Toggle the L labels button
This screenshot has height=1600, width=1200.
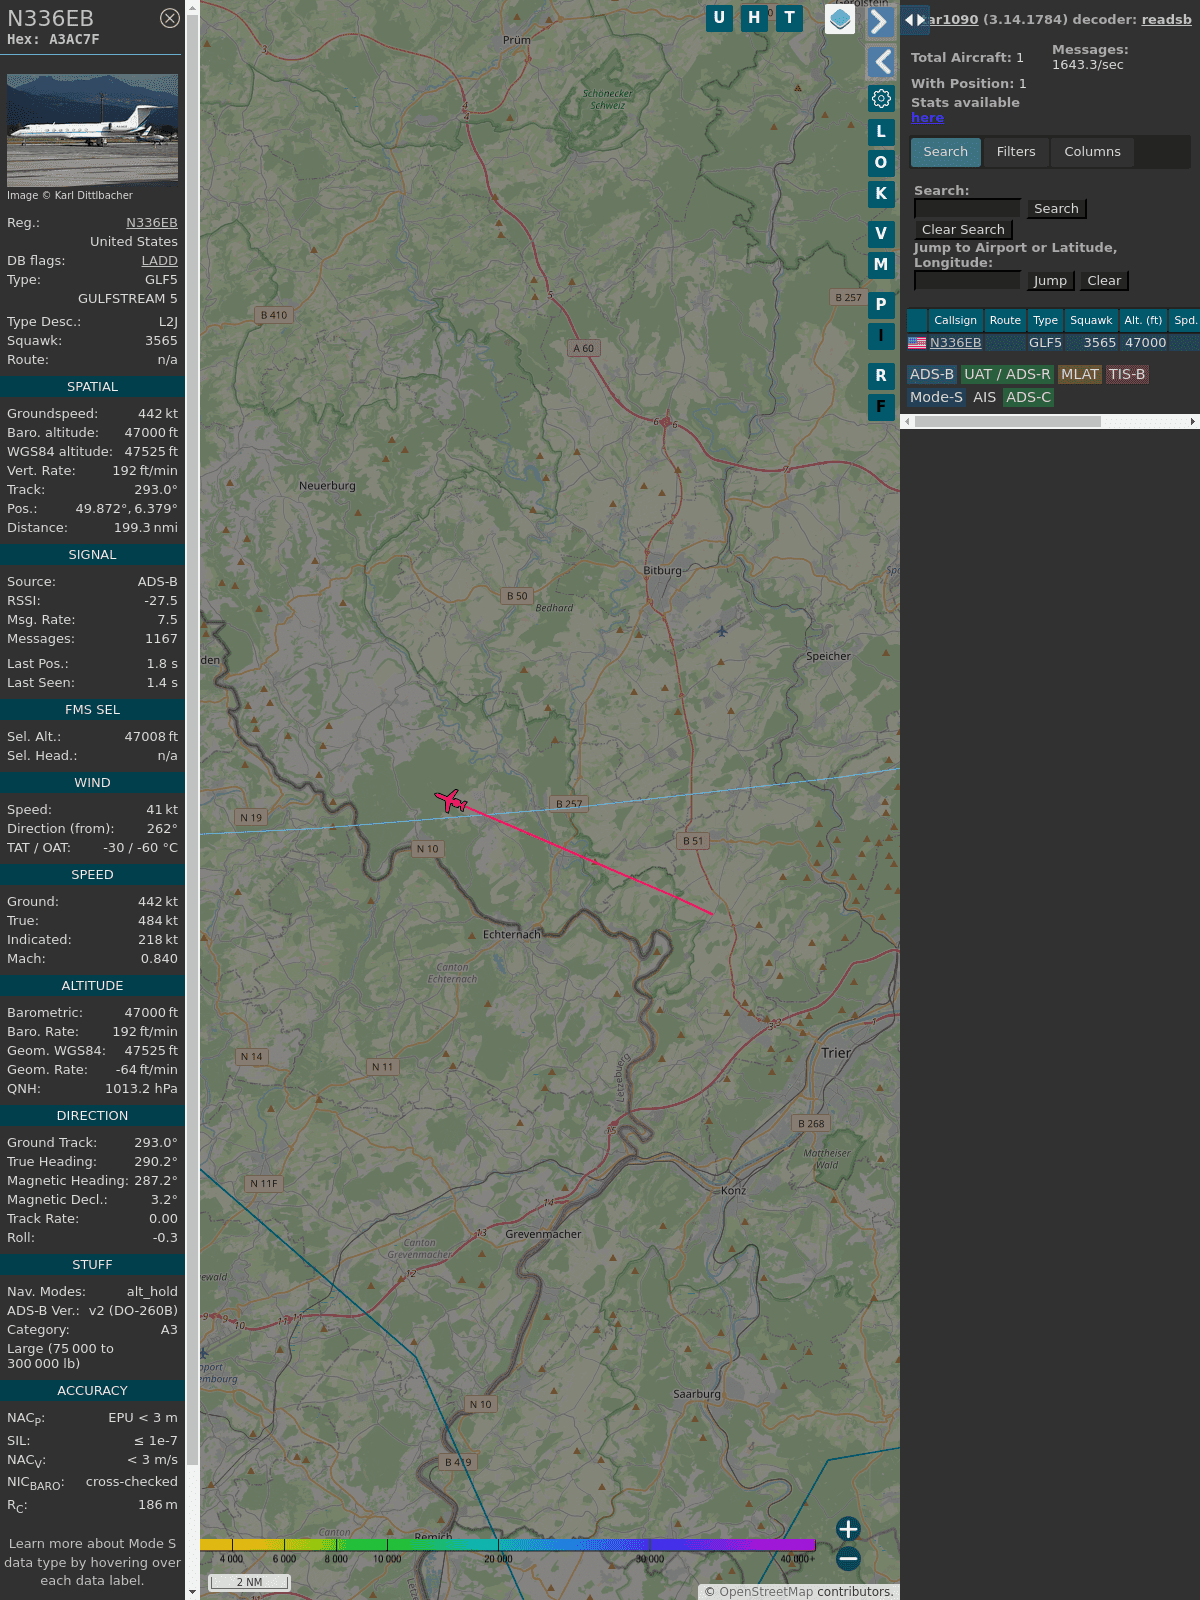(881, 132)
